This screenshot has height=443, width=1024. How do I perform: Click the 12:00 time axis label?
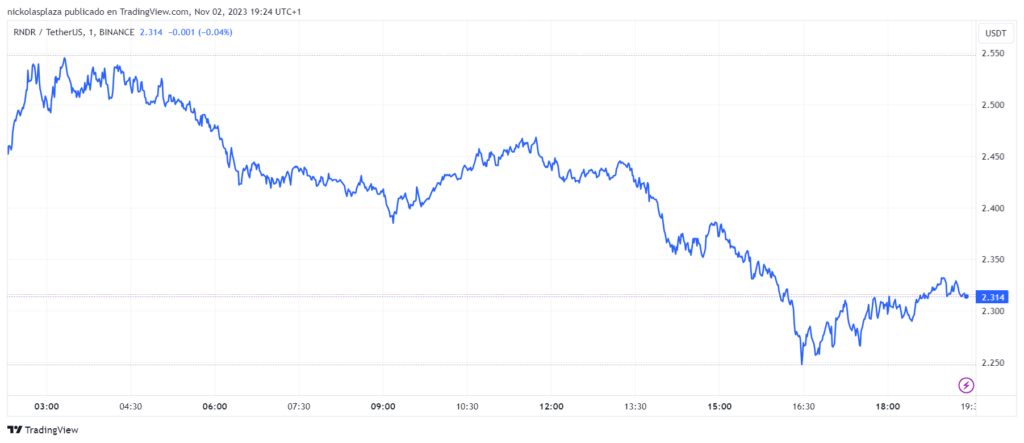(x=551, y=406)
